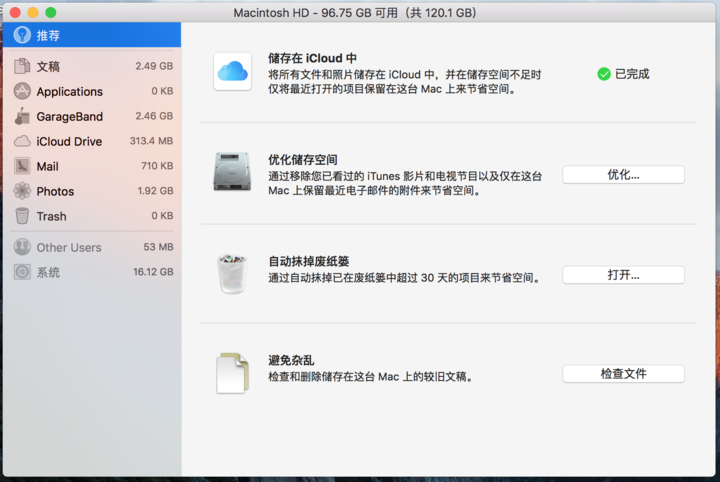Select the Other Users sidebar item
Image resolution: width=720 pixels, height=482 pixels.
point(92,247)
